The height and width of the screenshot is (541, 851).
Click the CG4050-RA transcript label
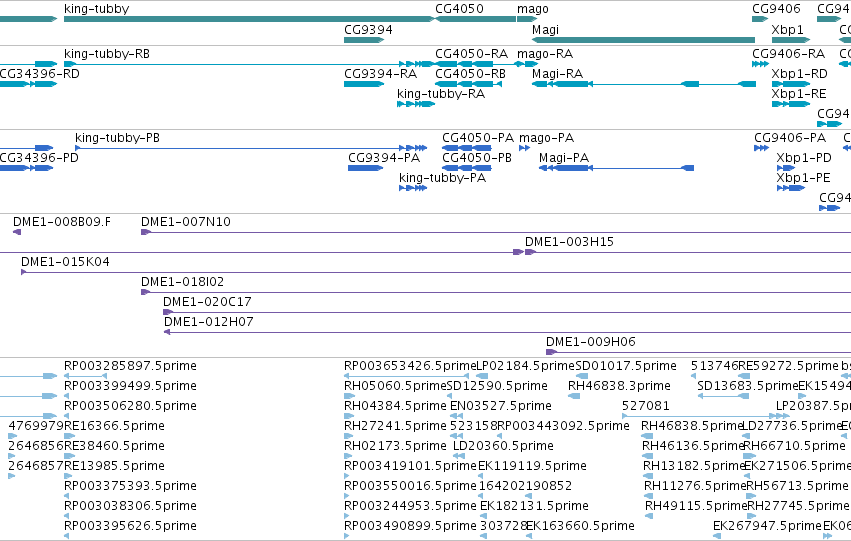472,54
